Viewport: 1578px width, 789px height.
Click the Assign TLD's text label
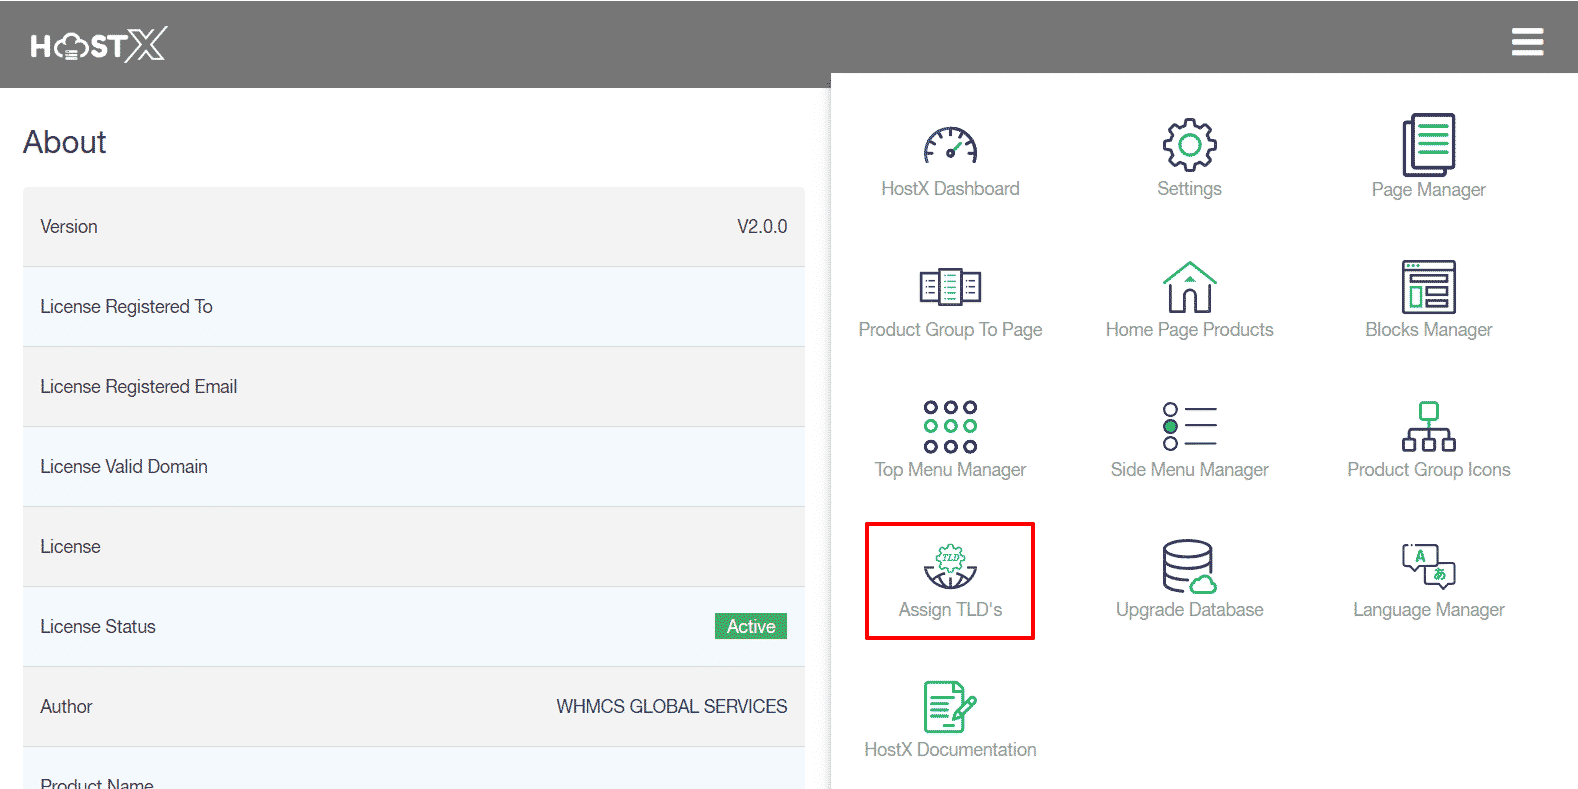click(x=950, y=610)
